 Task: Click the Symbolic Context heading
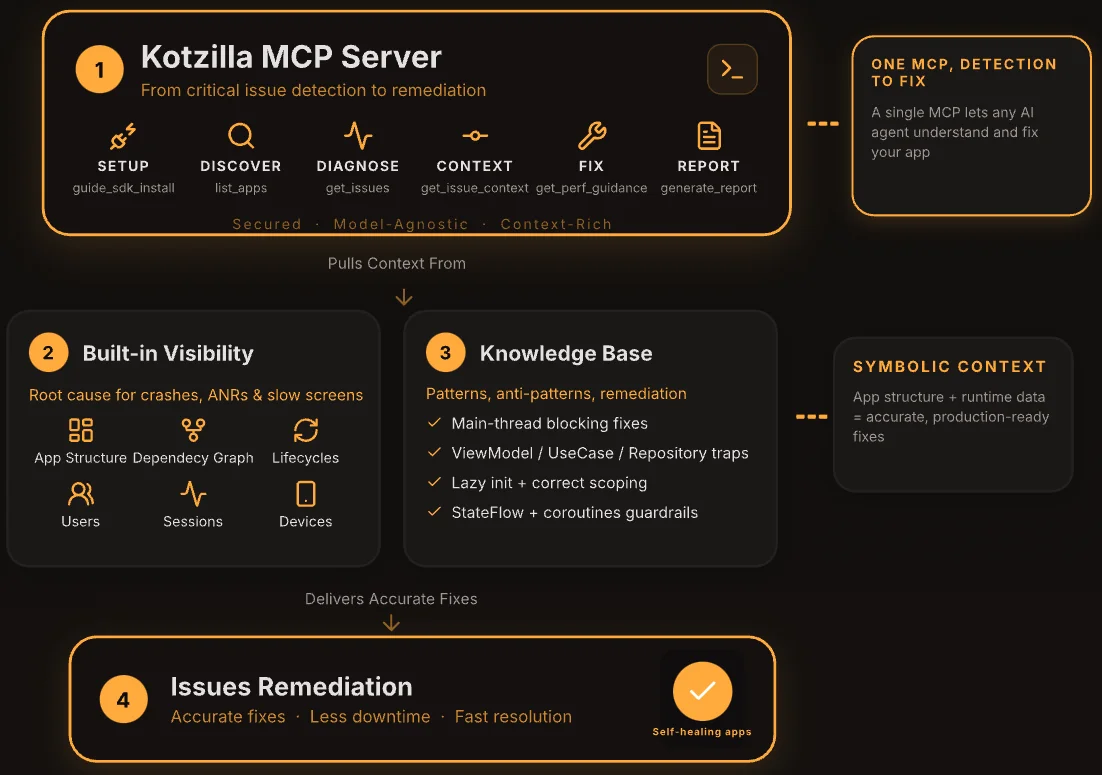click(949, 367)
